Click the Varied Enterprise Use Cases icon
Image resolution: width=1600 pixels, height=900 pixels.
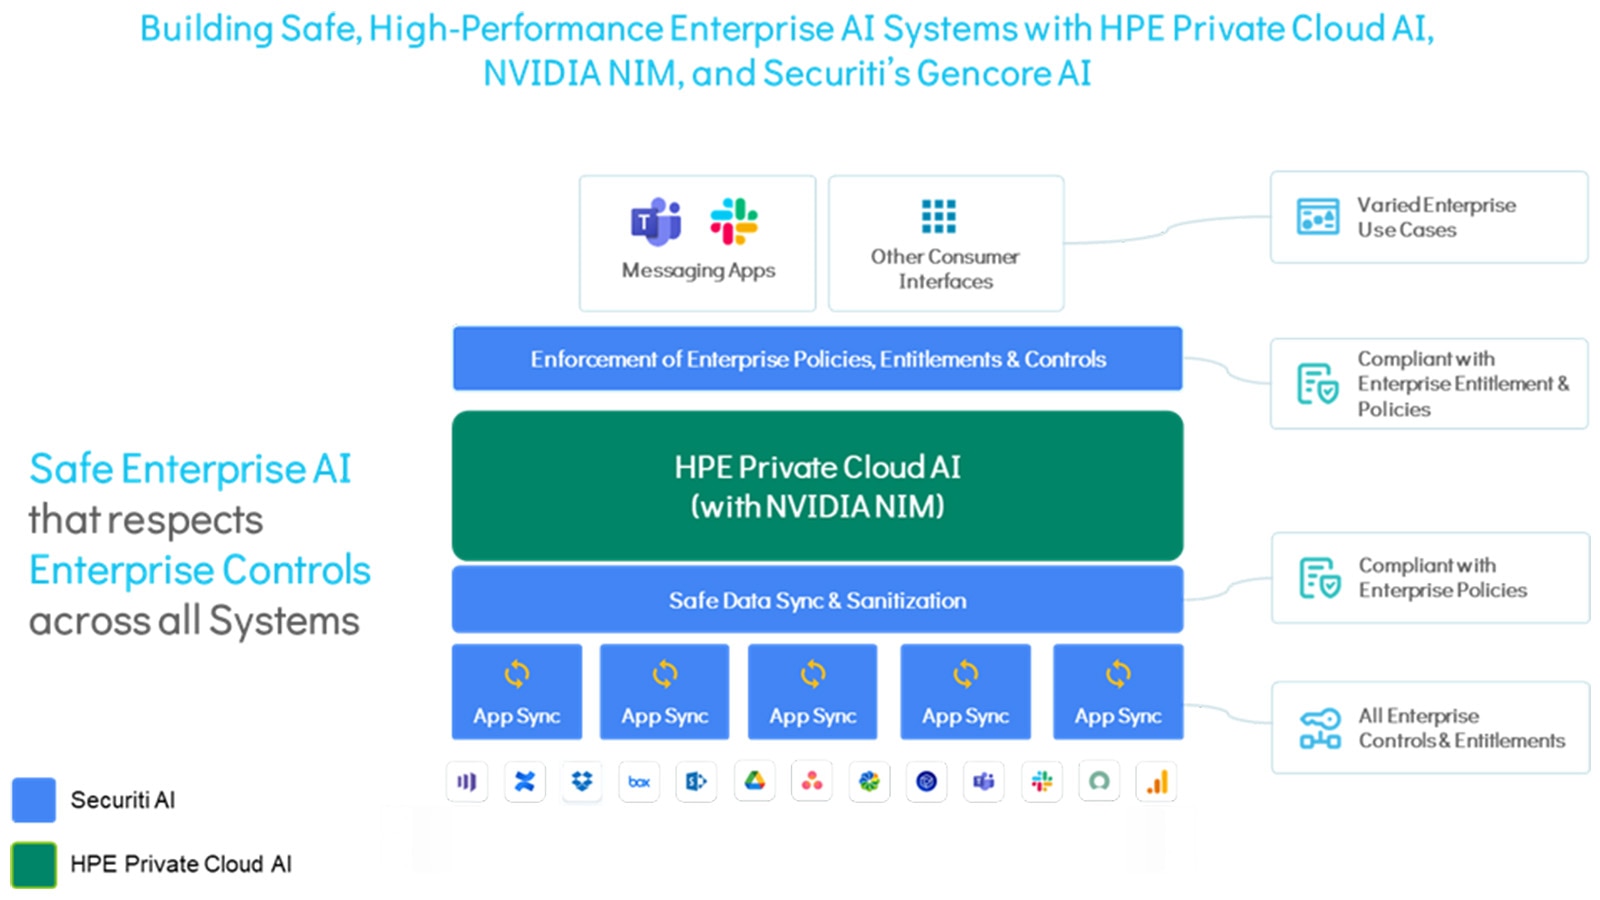point(1317,216)
